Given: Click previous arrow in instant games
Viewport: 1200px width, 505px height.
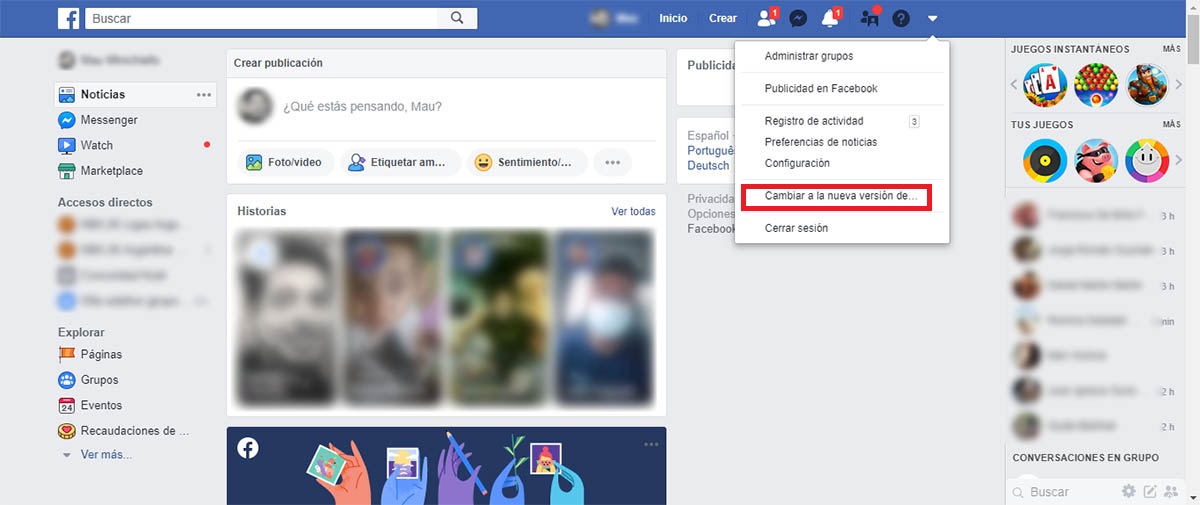Looking at the screenshot, I should (1015, 85).
